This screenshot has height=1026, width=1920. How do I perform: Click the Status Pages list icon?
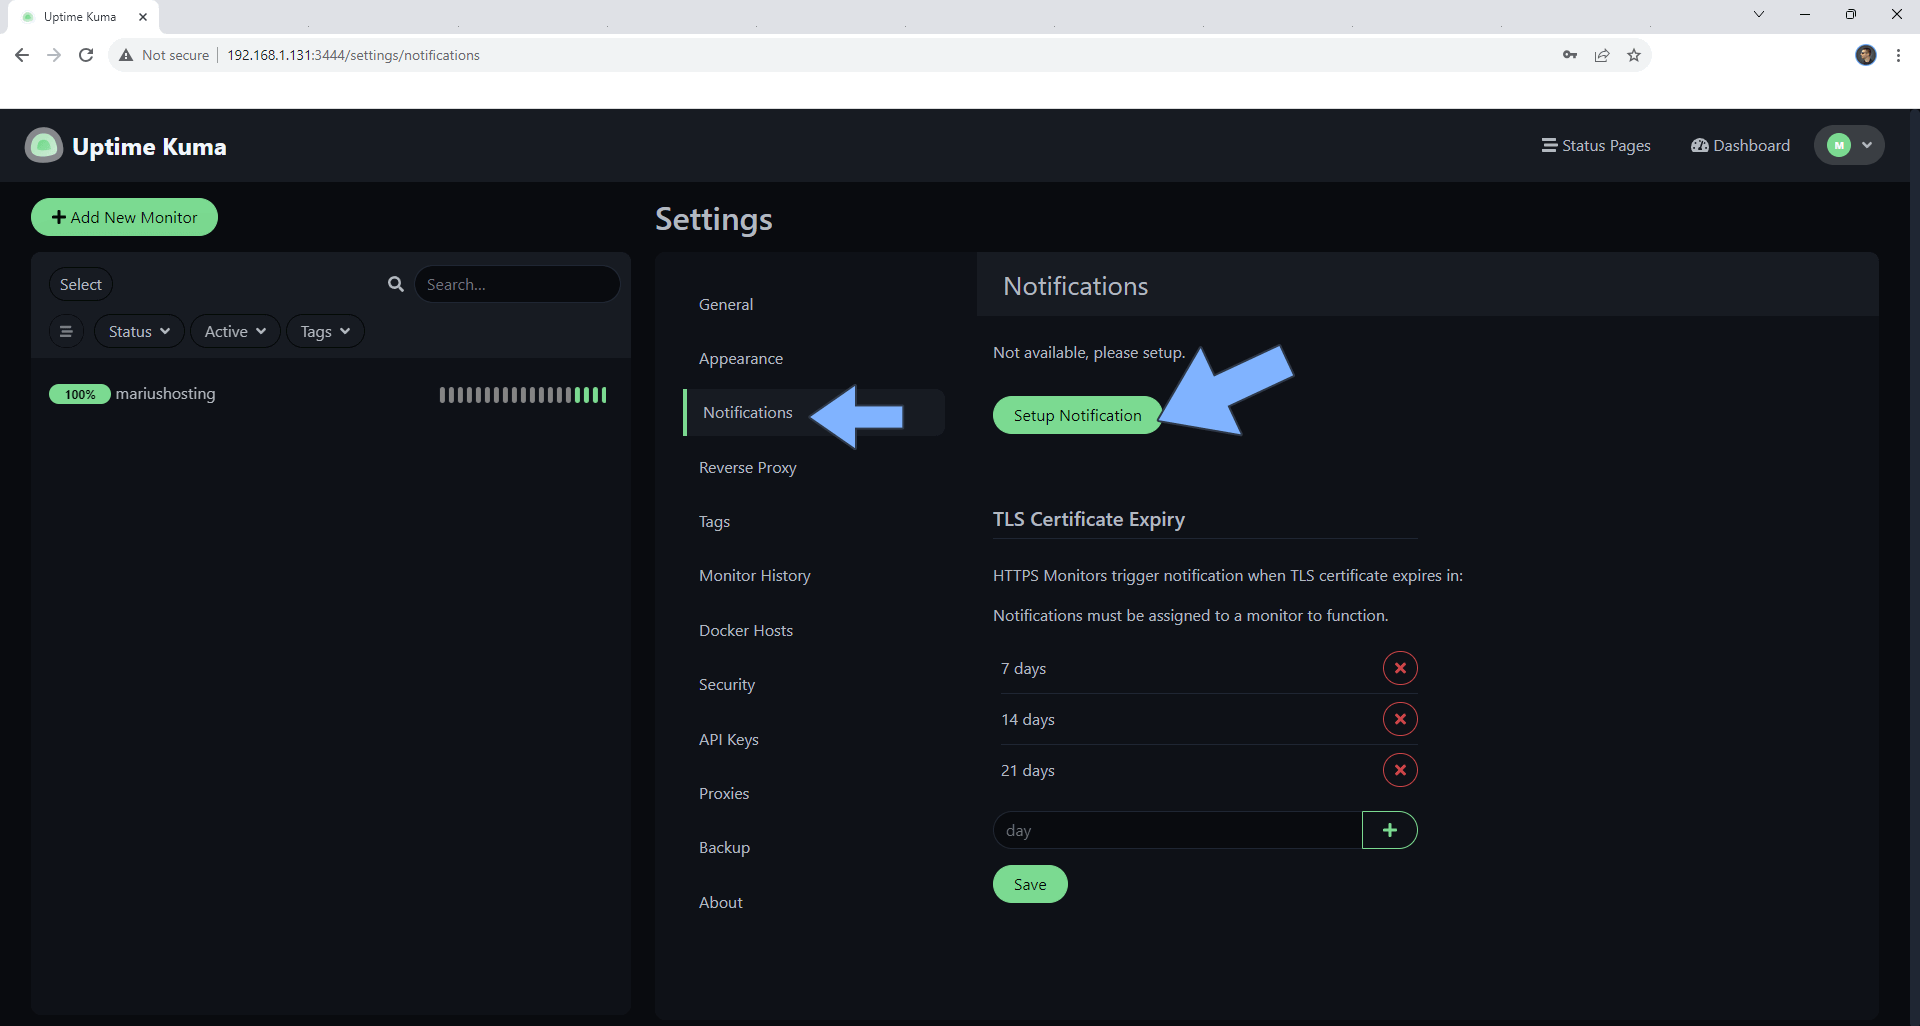pos(1548,145)
